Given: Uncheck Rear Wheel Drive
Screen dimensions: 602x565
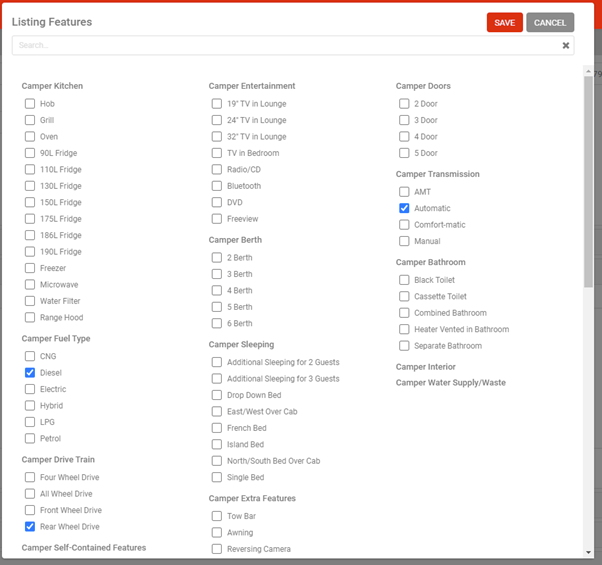Looking at the screenshot, I should pyautogui.click(x=30, y=527).
